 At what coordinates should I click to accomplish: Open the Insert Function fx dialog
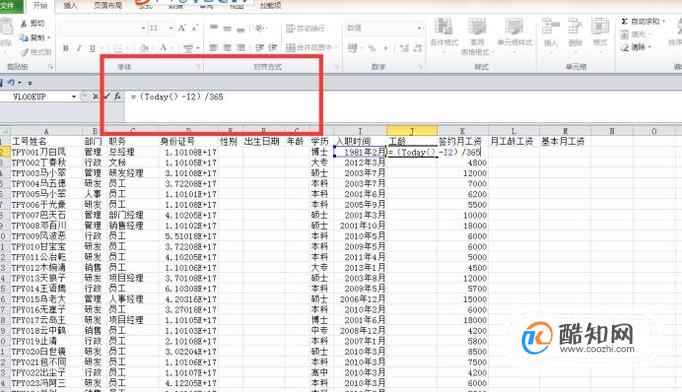(117, 97)
